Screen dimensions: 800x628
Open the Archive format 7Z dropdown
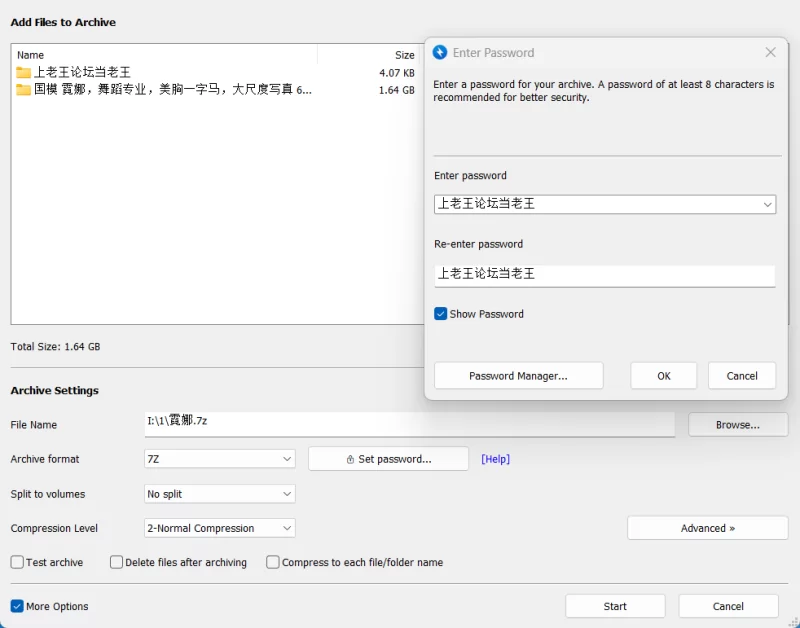tap(220, 459)
